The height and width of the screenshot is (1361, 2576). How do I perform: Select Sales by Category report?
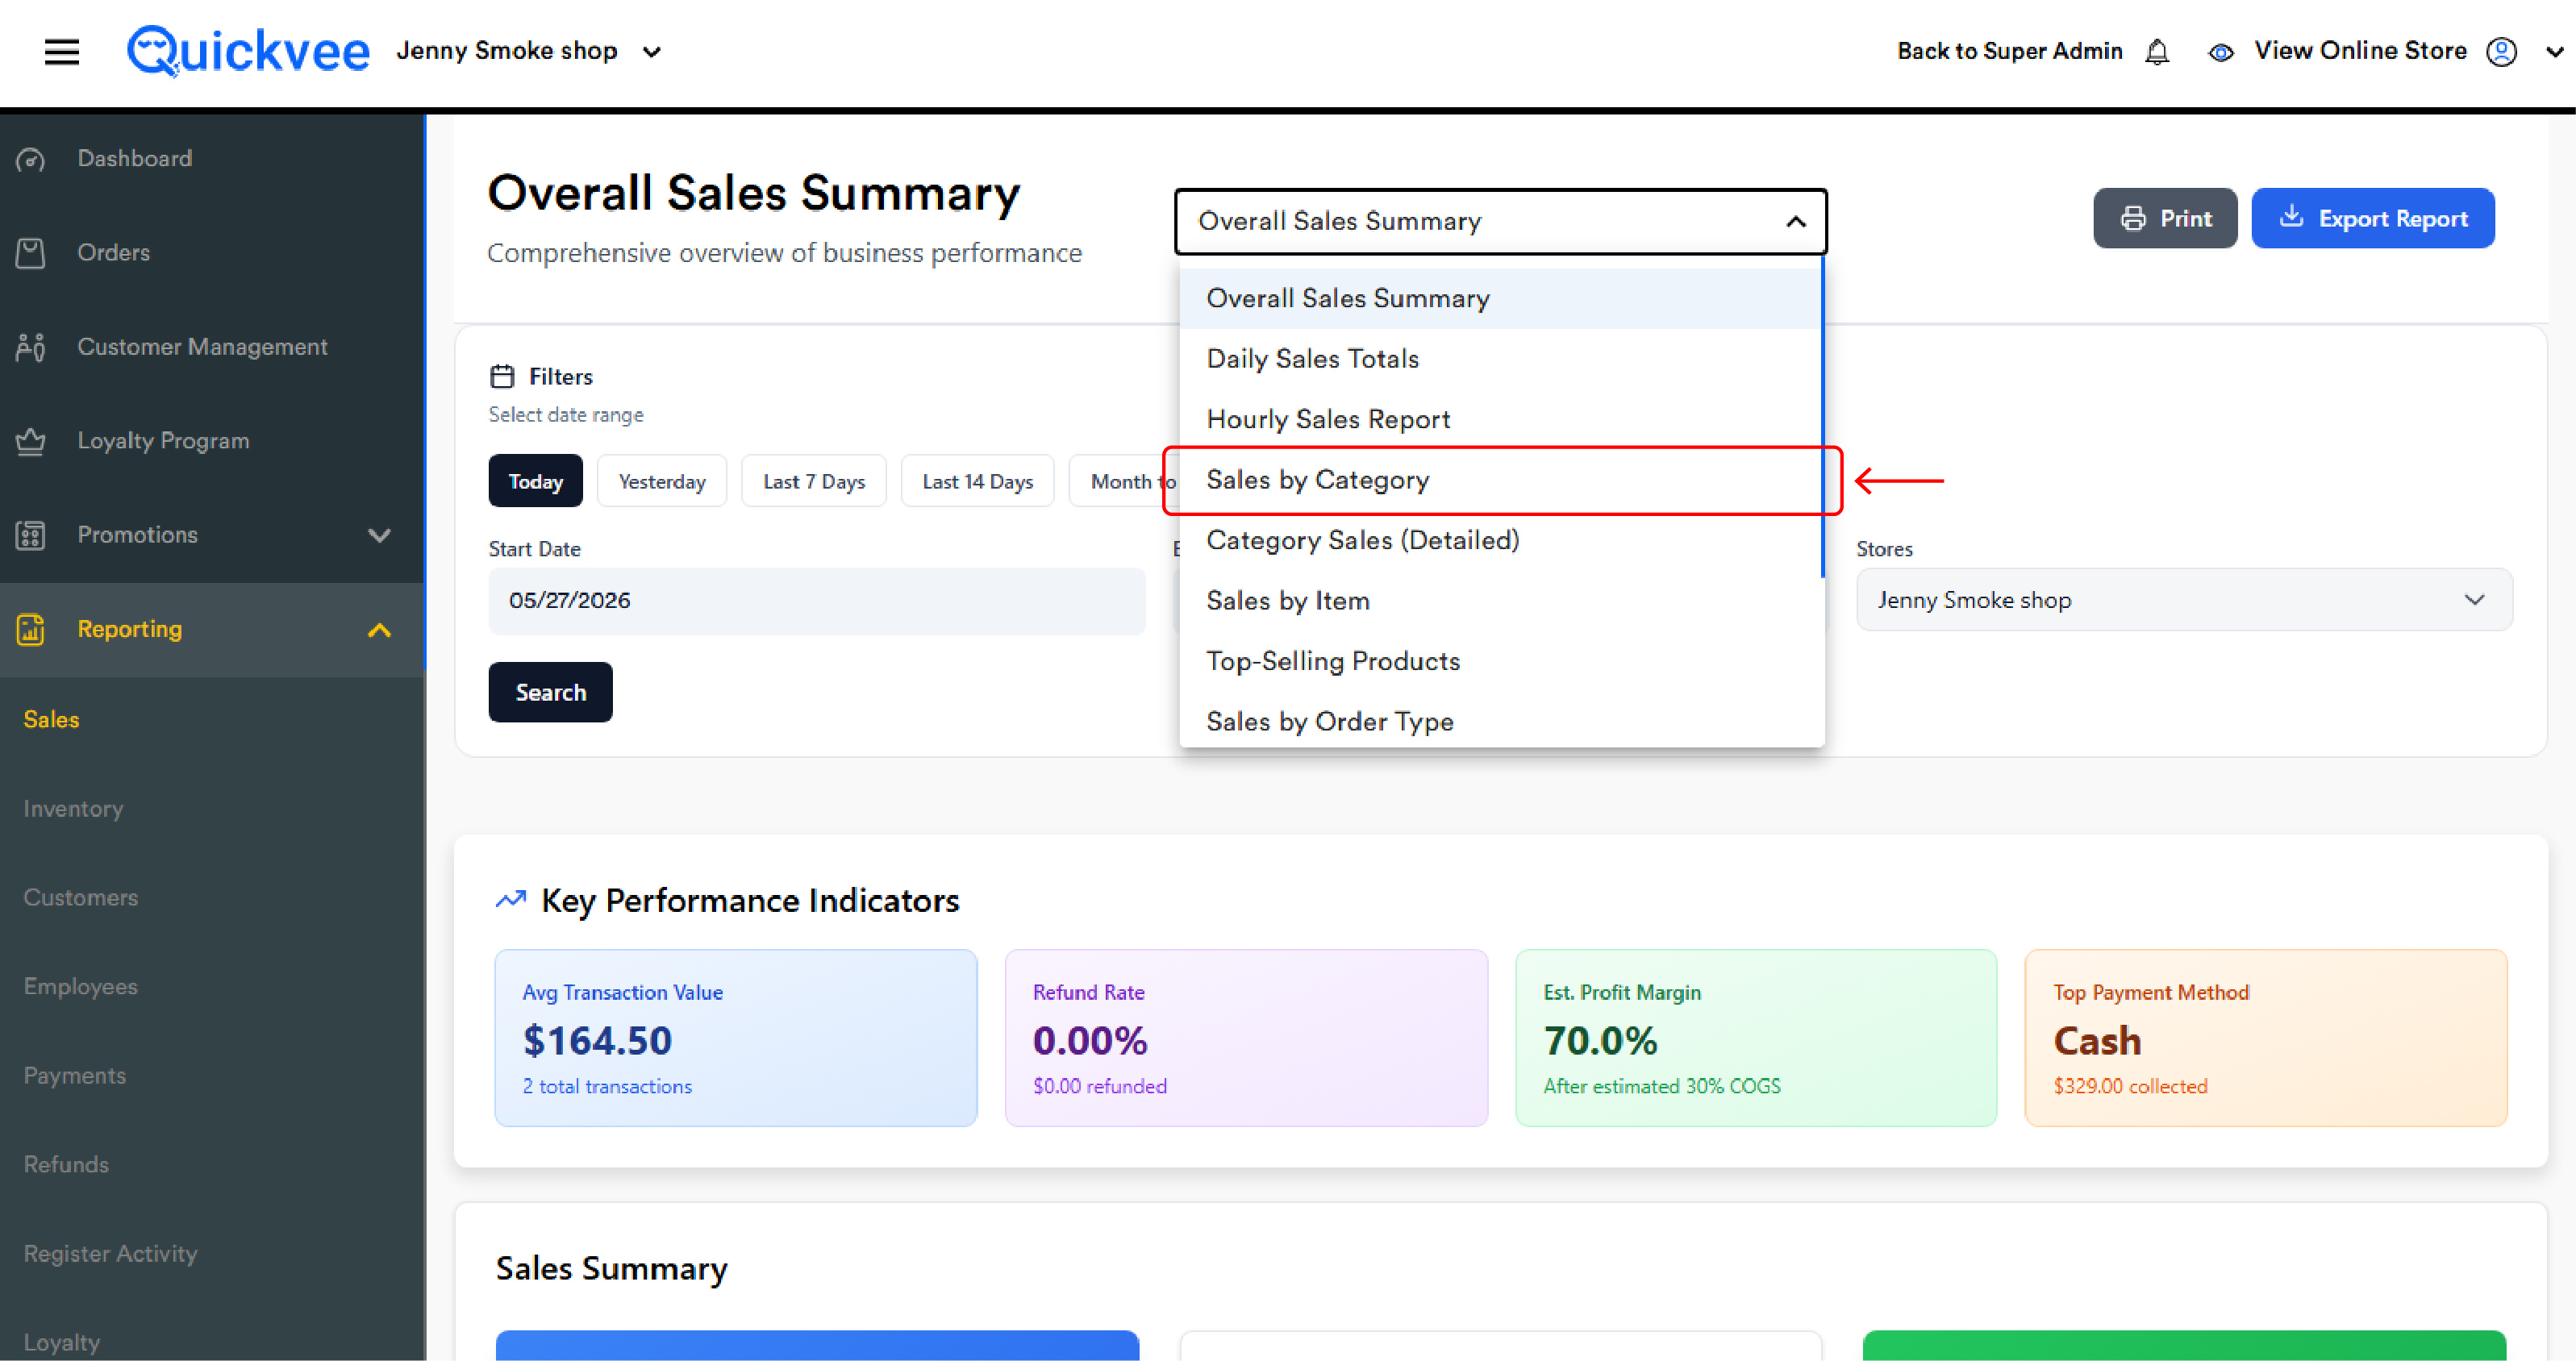(1500, 480)
